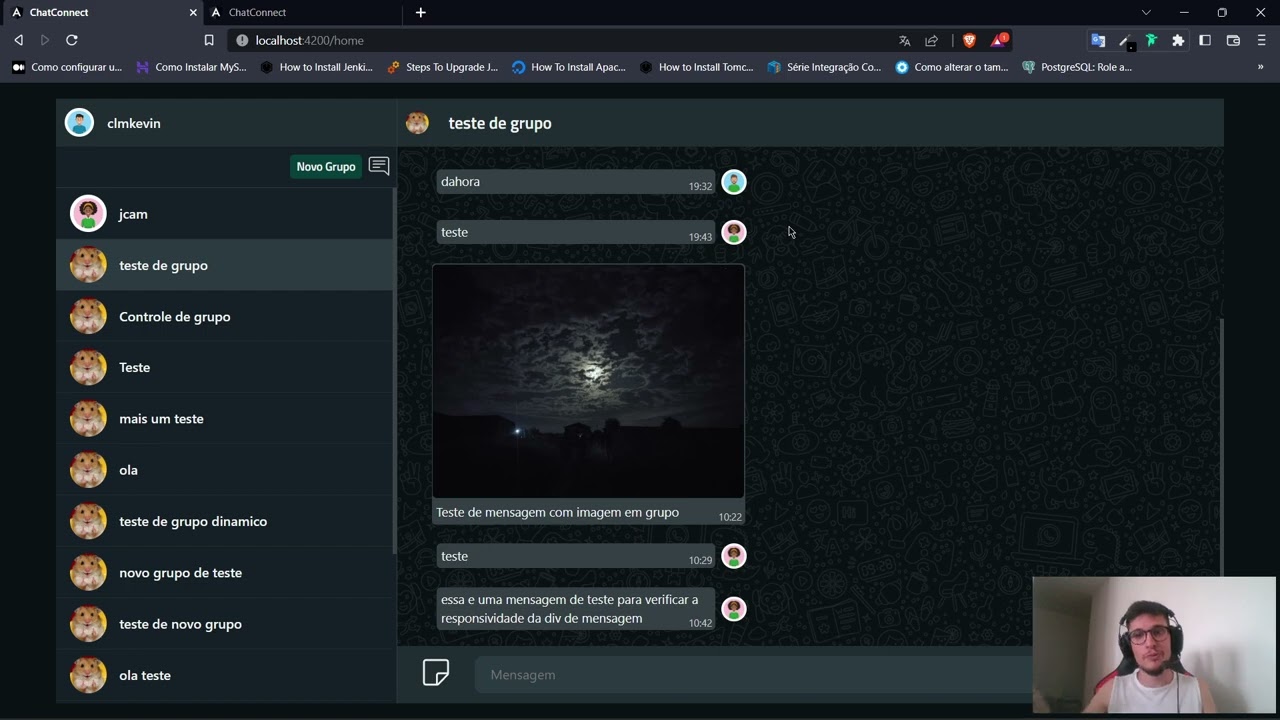Select the teste de grupo chat
Screen dimensions: 1280x720
click(x=226, y=265)
